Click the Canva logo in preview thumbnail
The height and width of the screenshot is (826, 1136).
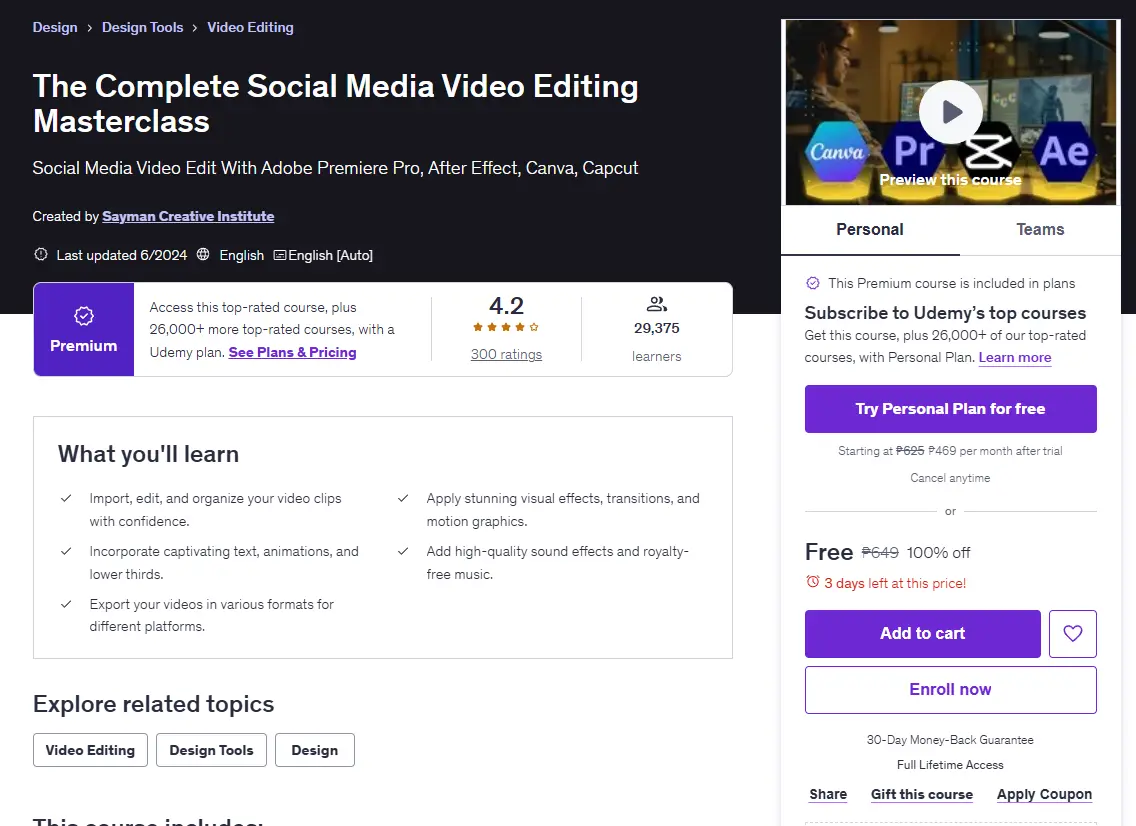[x=837, y=151]
